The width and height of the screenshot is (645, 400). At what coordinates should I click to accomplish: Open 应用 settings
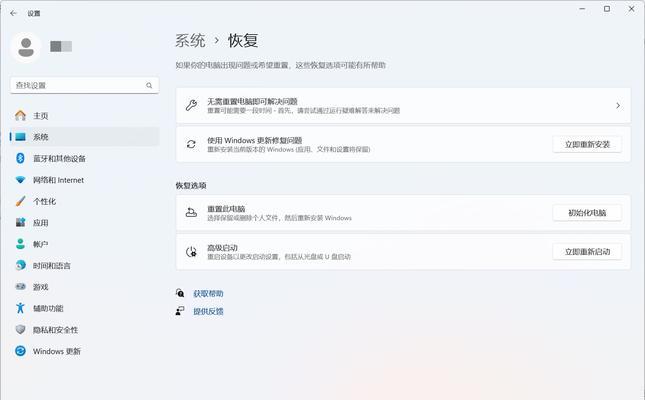[x=84, y=223]
